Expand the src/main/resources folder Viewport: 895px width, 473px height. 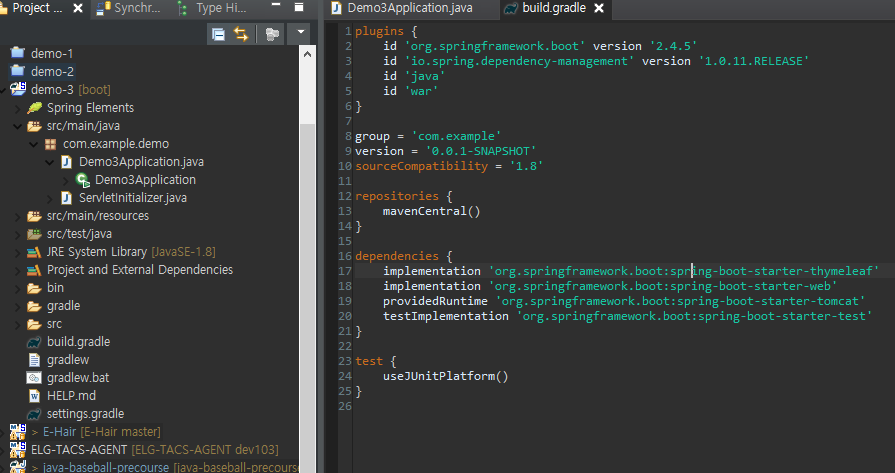click(x=17, y=216)
